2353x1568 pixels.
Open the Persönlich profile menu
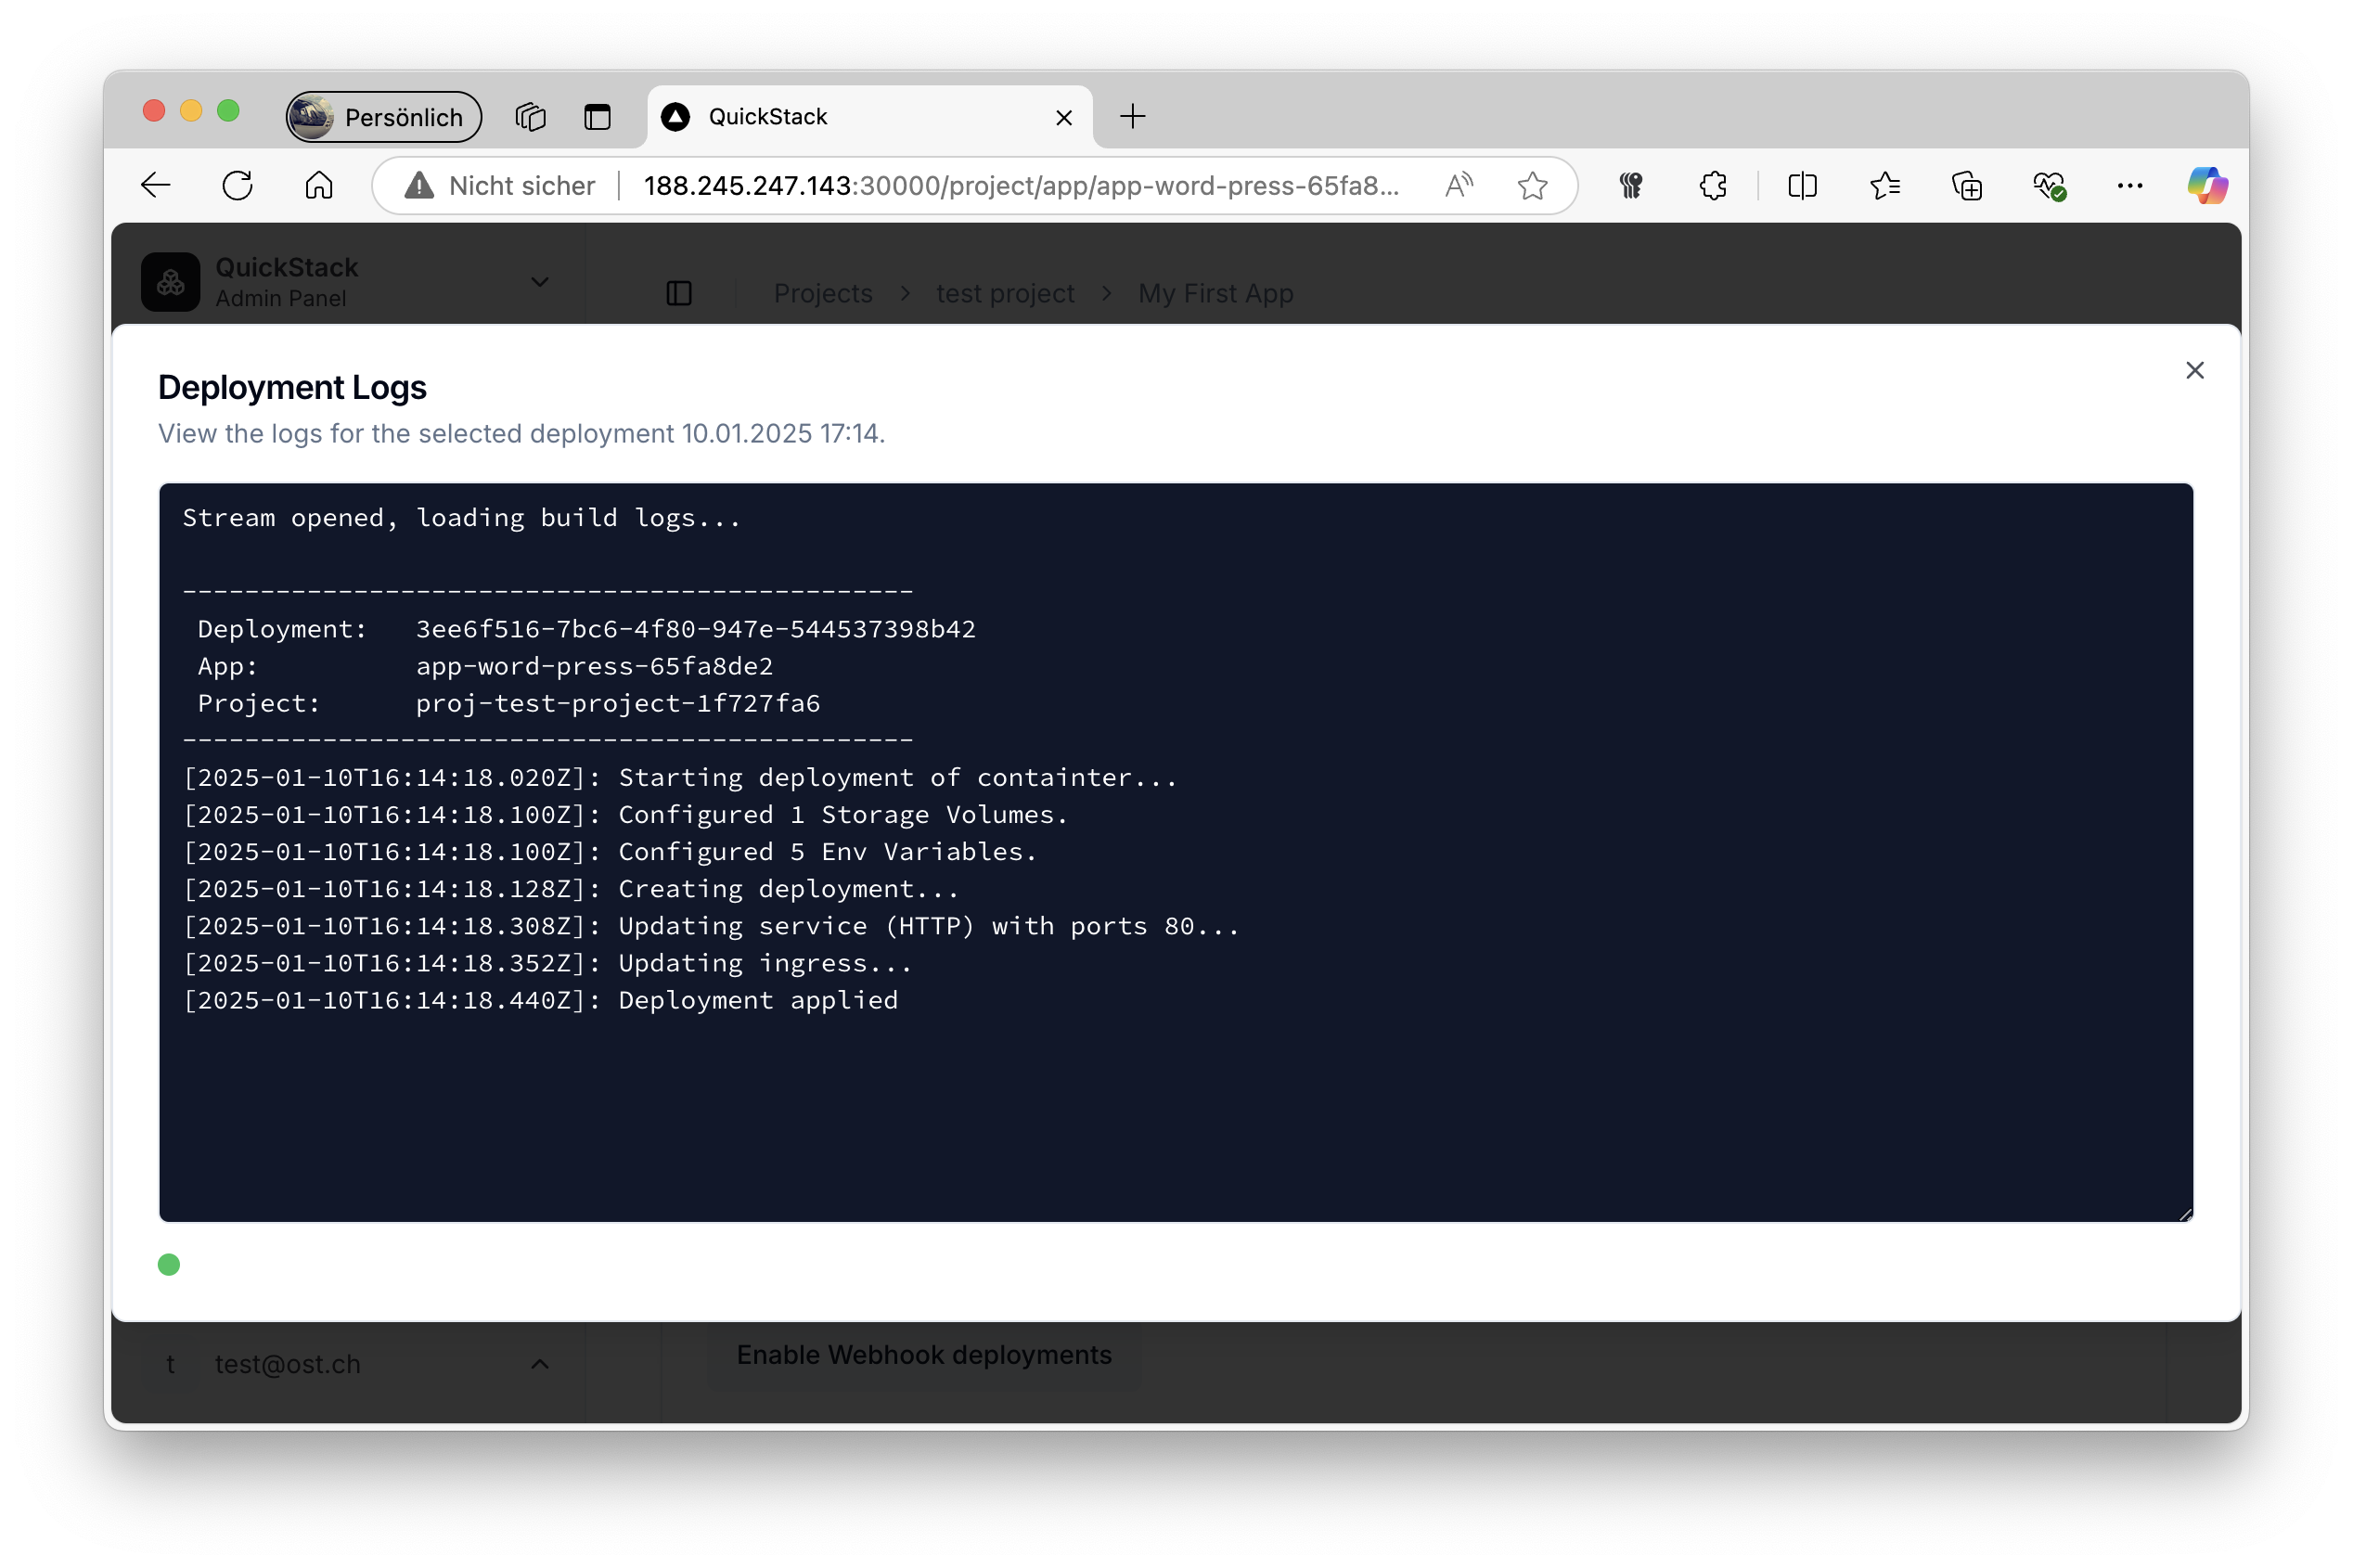pos(384,117)
